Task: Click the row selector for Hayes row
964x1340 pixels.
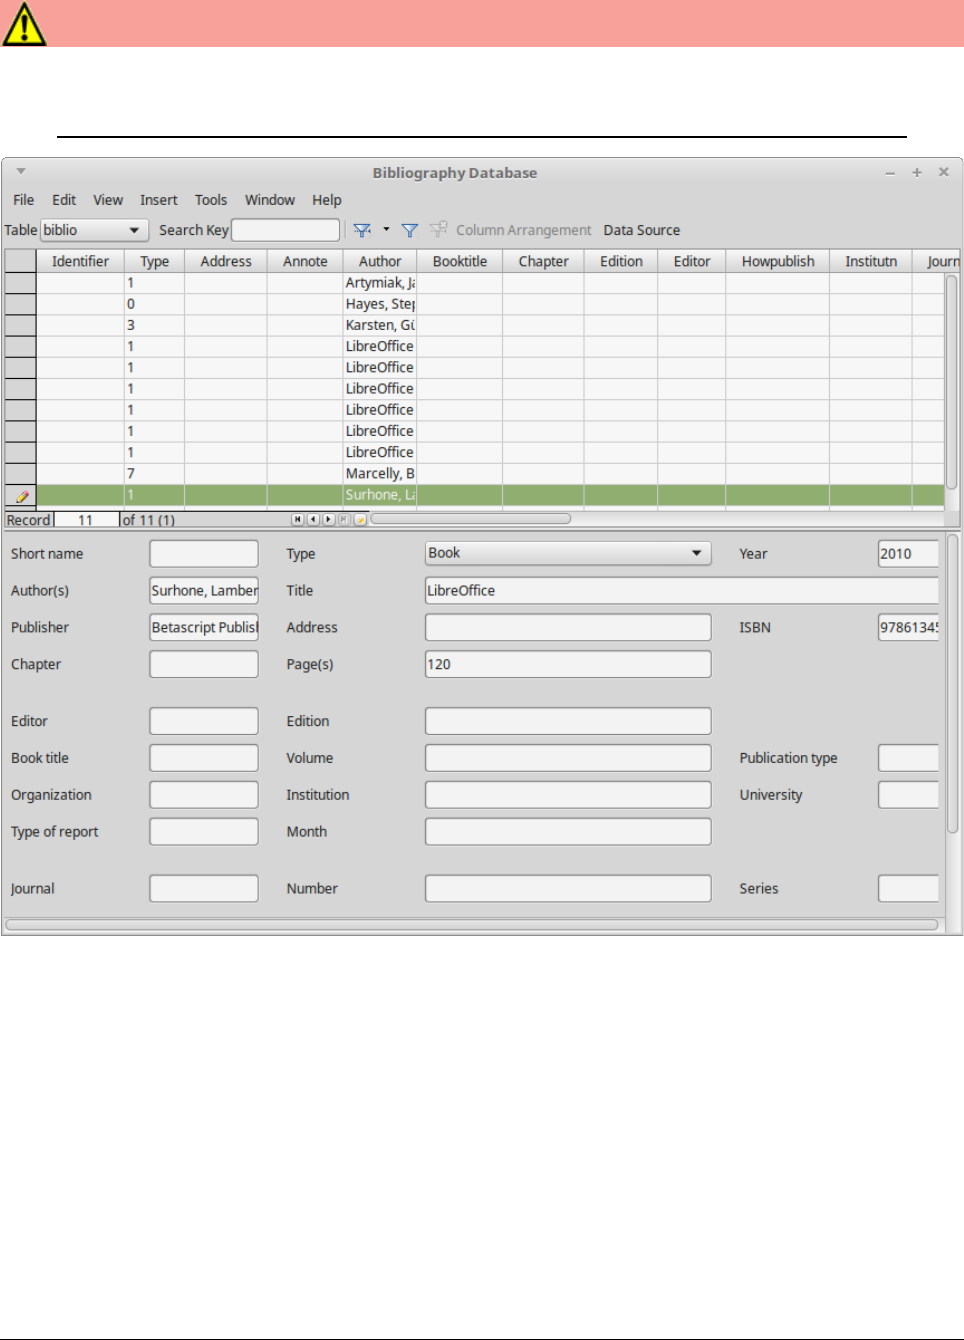Action: tap(21, 304)
